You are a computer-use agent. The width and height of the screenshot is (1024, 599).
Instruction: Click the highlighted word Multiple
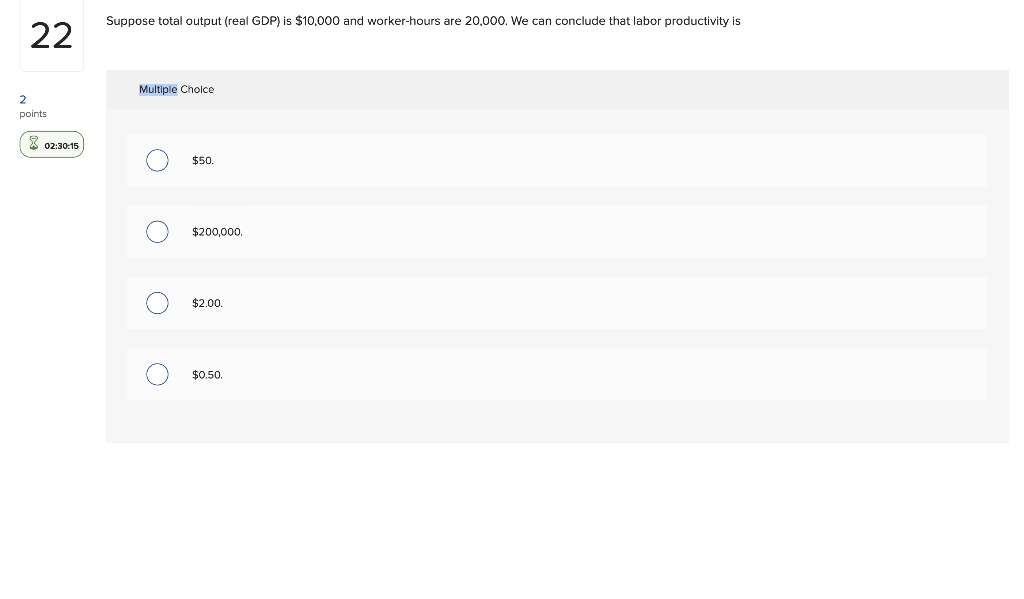point(158,89)
